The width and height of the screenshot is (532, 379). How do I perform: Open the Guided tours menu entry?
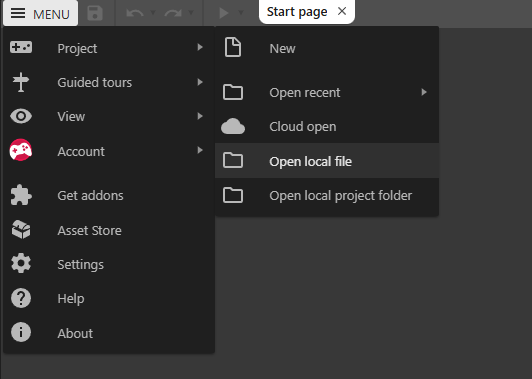[x=109, y=82]
